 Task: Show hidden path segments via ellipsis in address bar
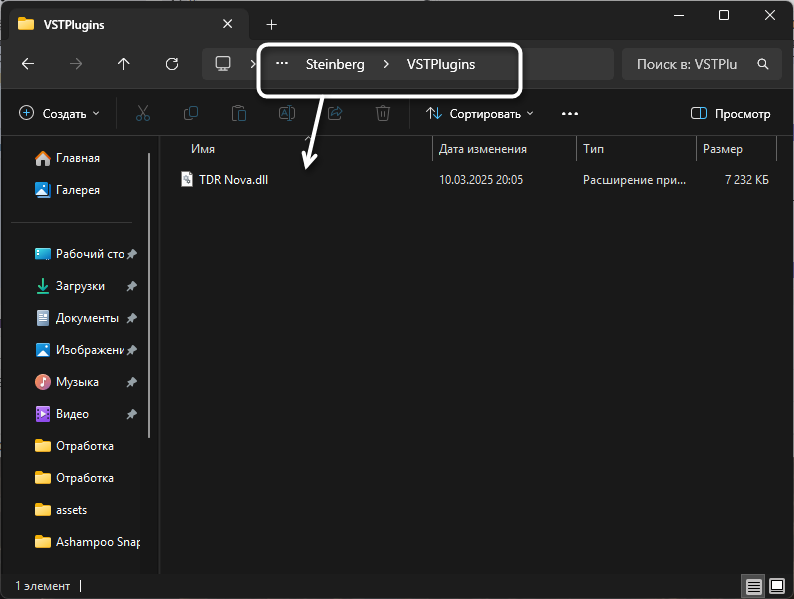click(282, 64)
